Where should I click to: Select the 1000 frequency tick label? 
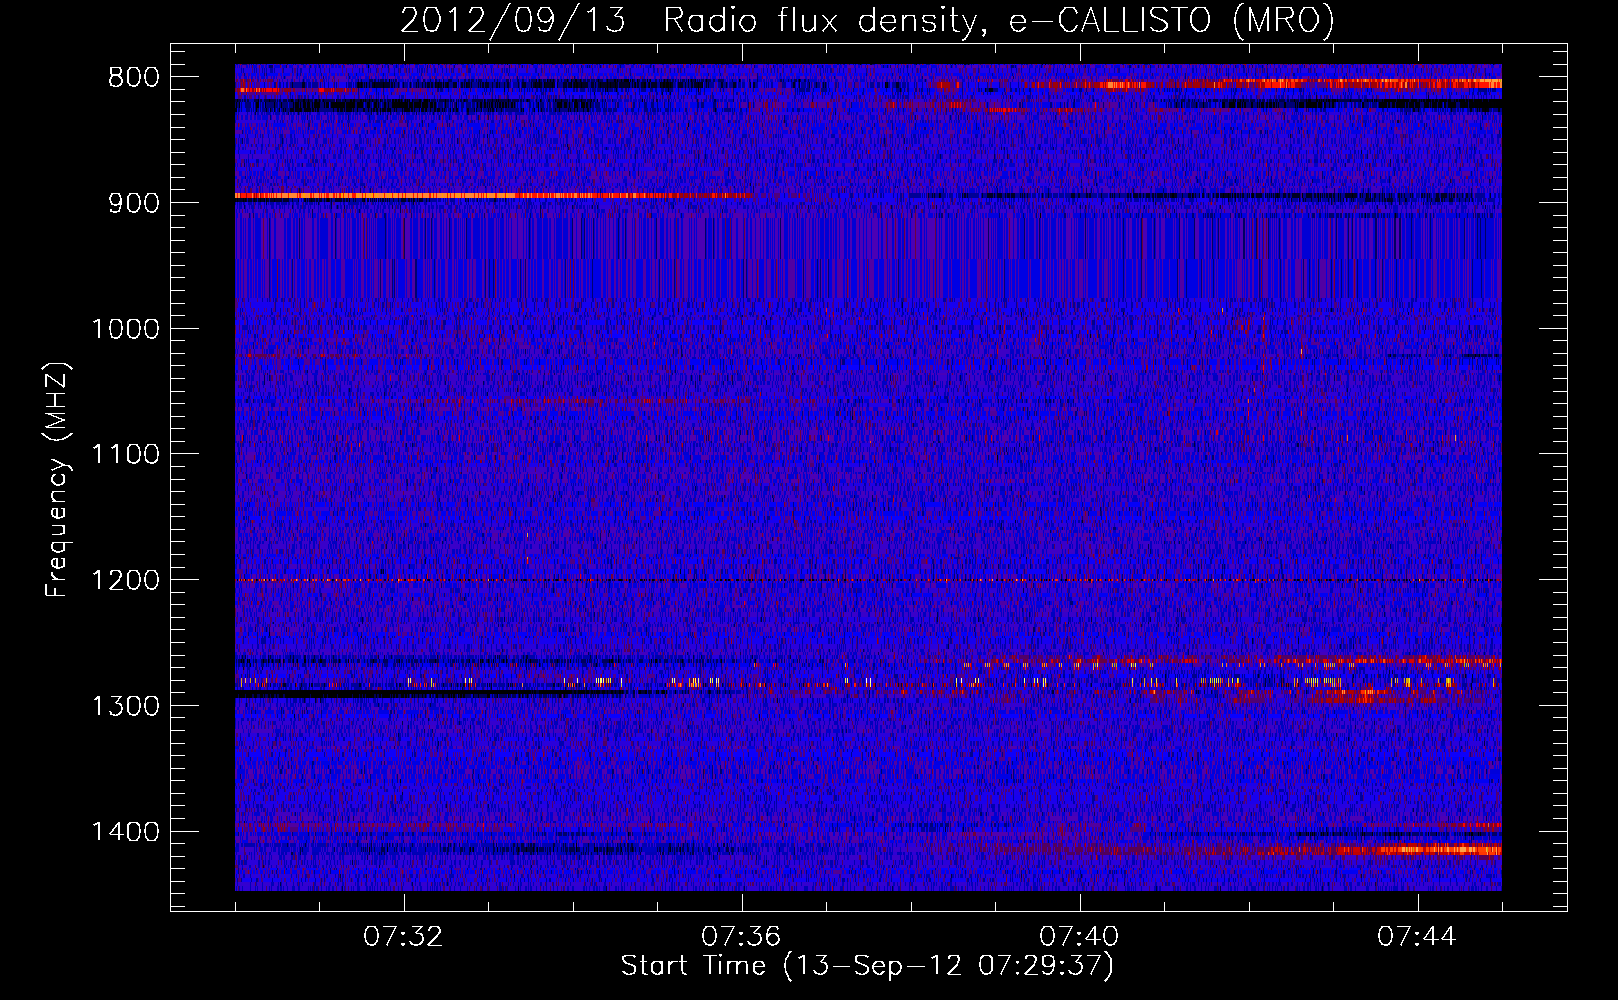click(125, 329)
